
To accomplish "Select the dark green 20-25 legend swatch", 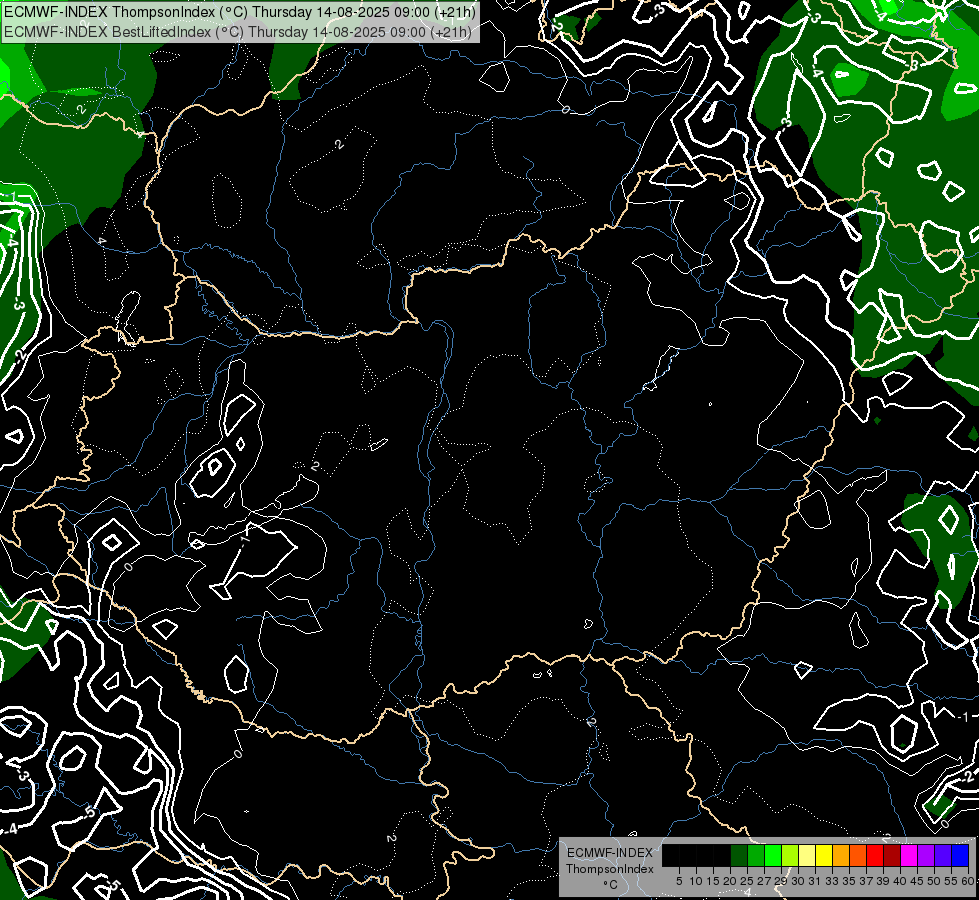I will click(739, 855).
